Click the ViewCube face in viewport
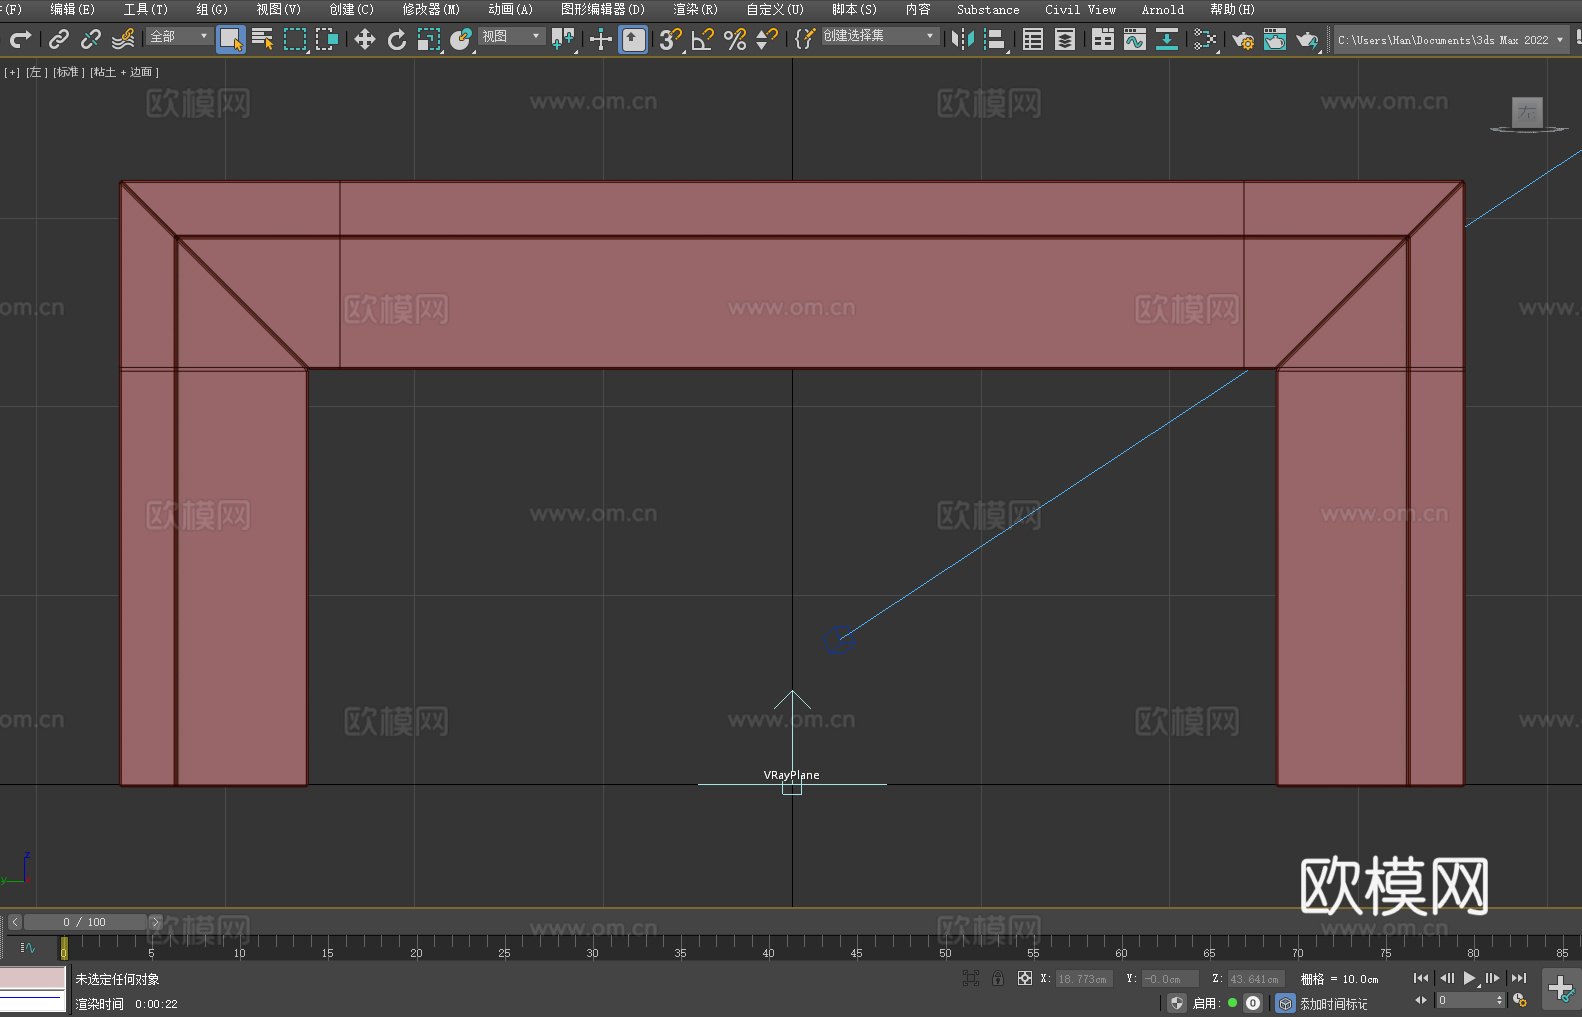This screenshot has width=1582, height=1017. click(1527, 112)
